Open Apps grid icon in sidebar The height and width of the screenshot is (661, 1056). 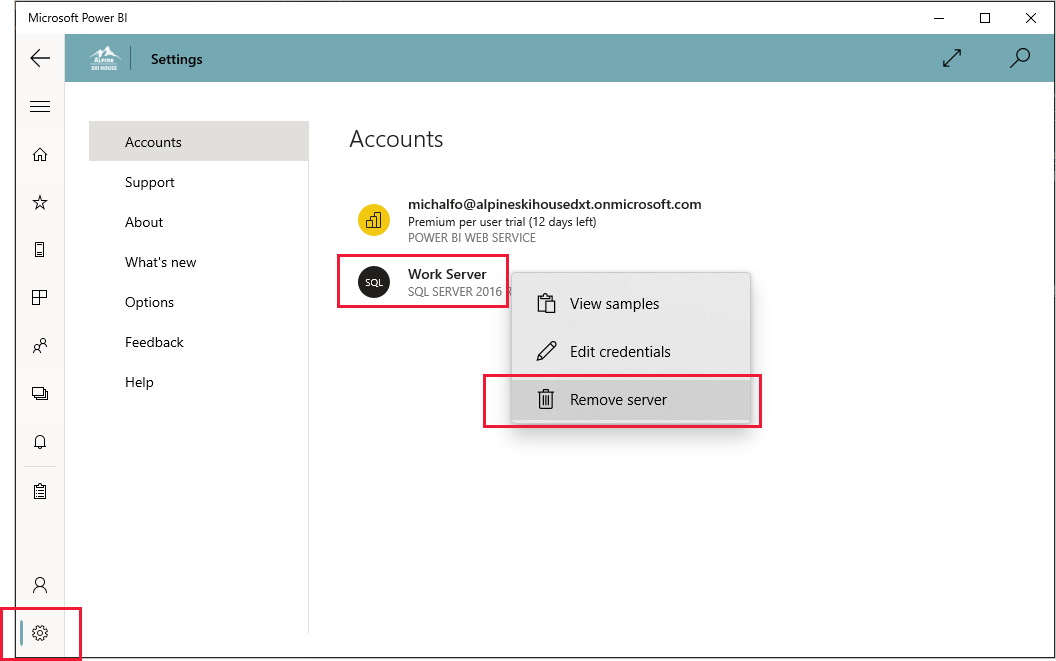coord(40,297)
